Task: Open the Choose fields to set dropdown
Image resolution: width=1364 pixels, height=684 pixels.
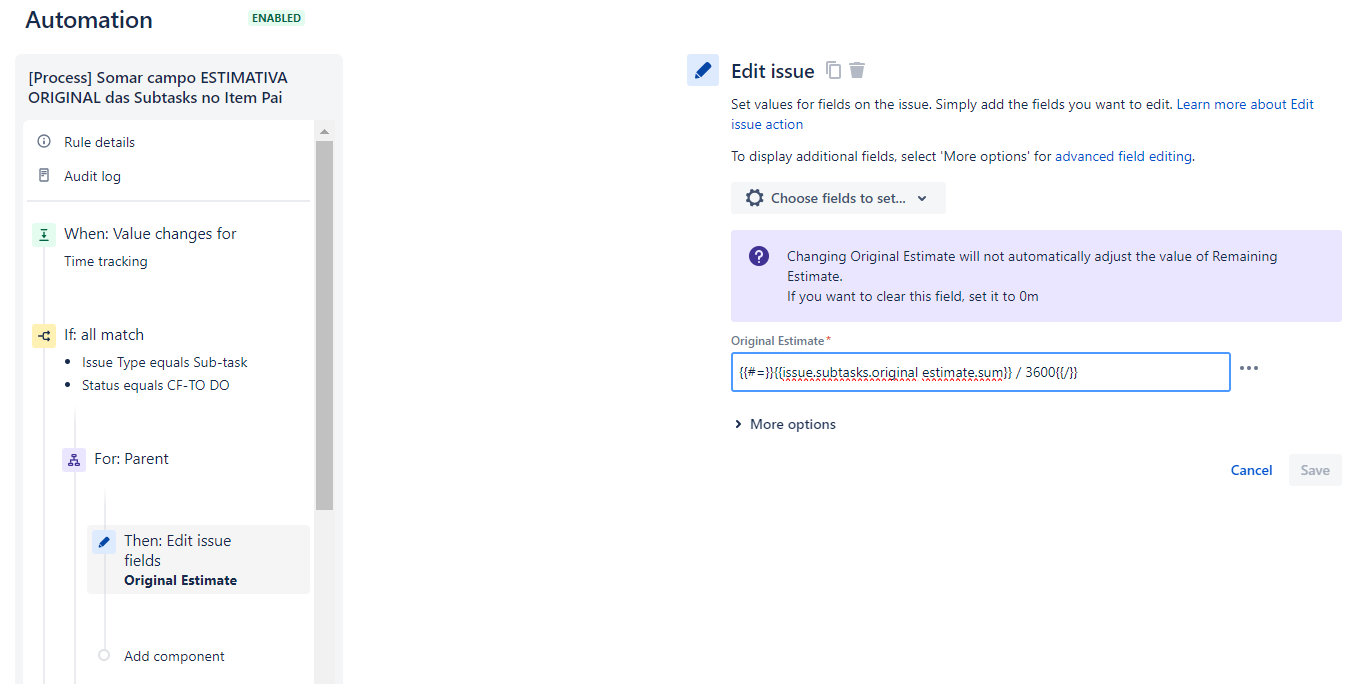Action: click(838, 198)
